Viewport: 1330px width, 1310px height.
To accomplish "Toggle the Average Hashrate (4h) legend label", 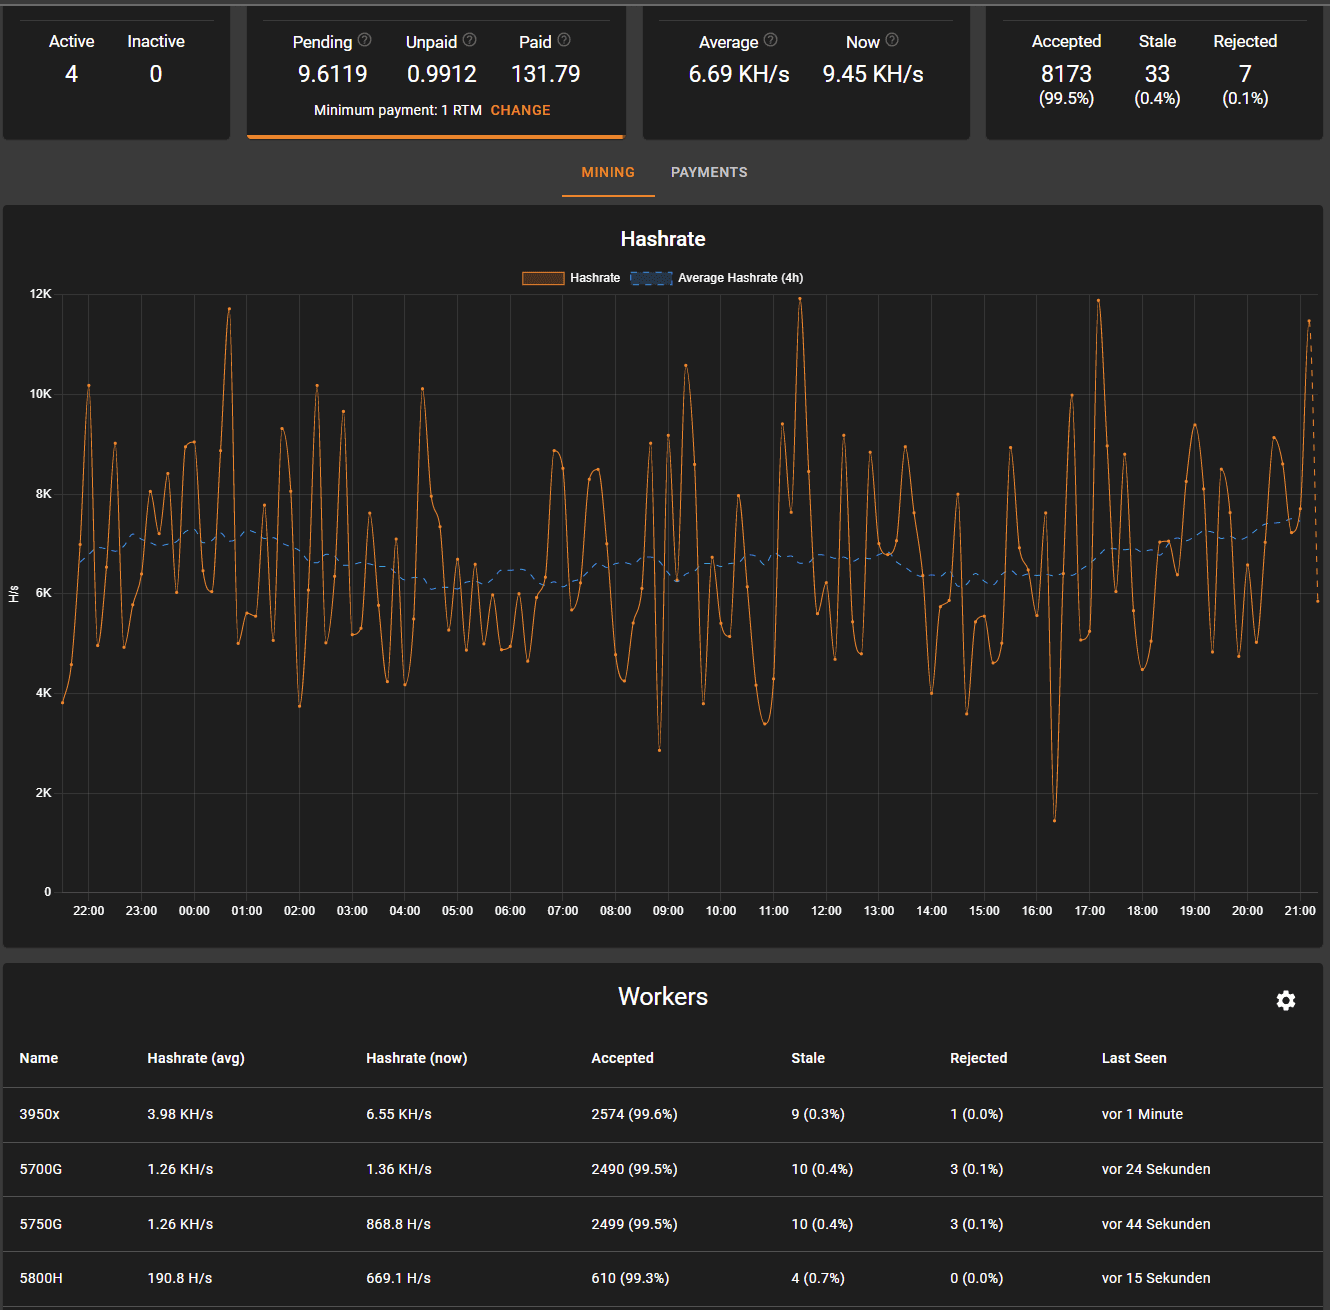I will pos(740,278).
